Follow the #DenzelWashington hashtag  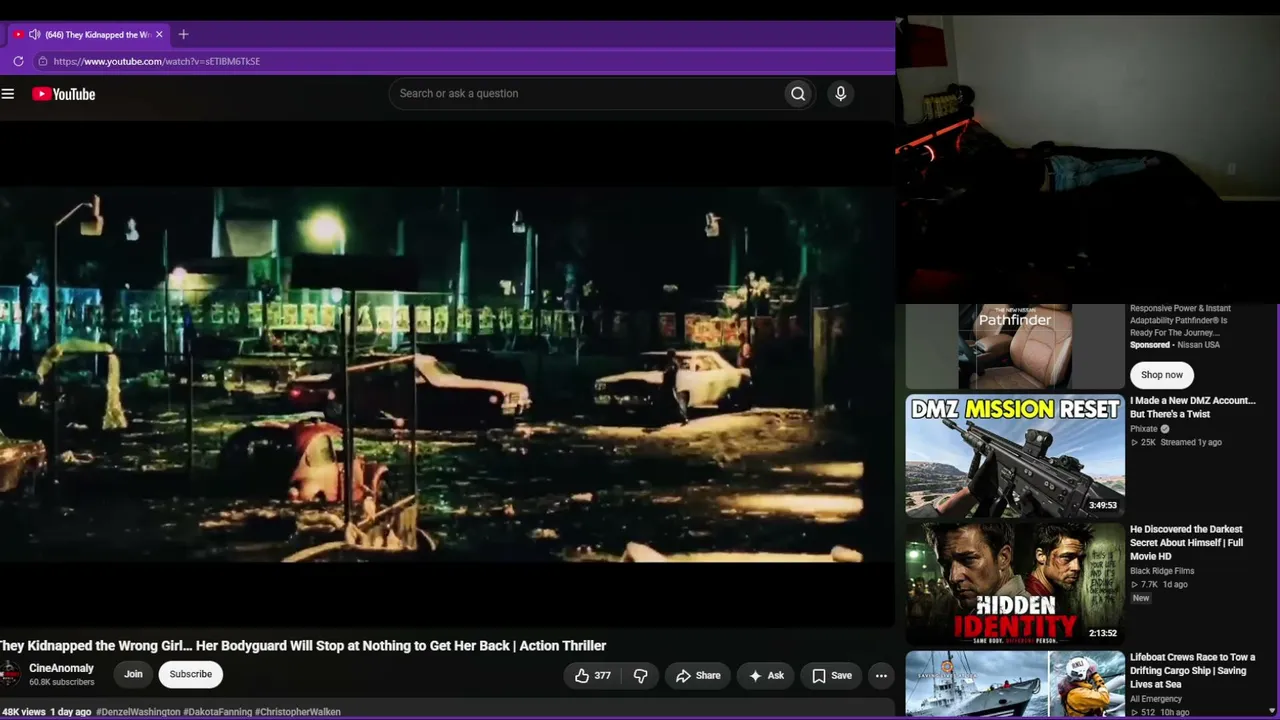(138, 712)
